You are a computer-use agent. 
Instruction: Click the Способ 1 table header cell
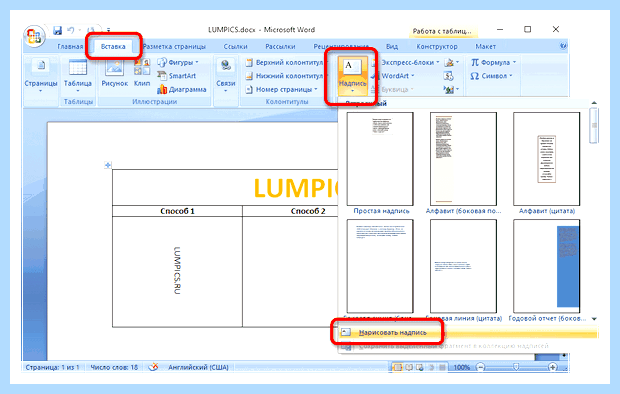(177, 211)
